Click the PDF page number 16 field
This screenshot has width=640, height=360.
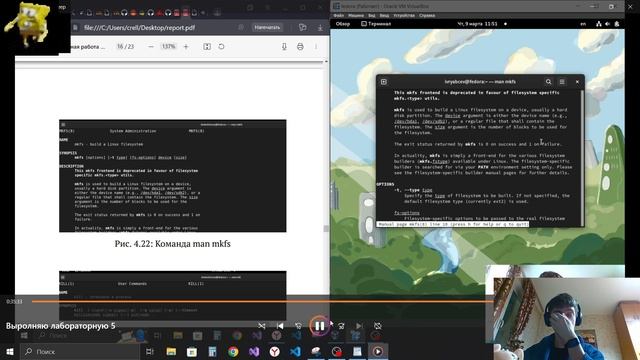click(x=120, y=47)
